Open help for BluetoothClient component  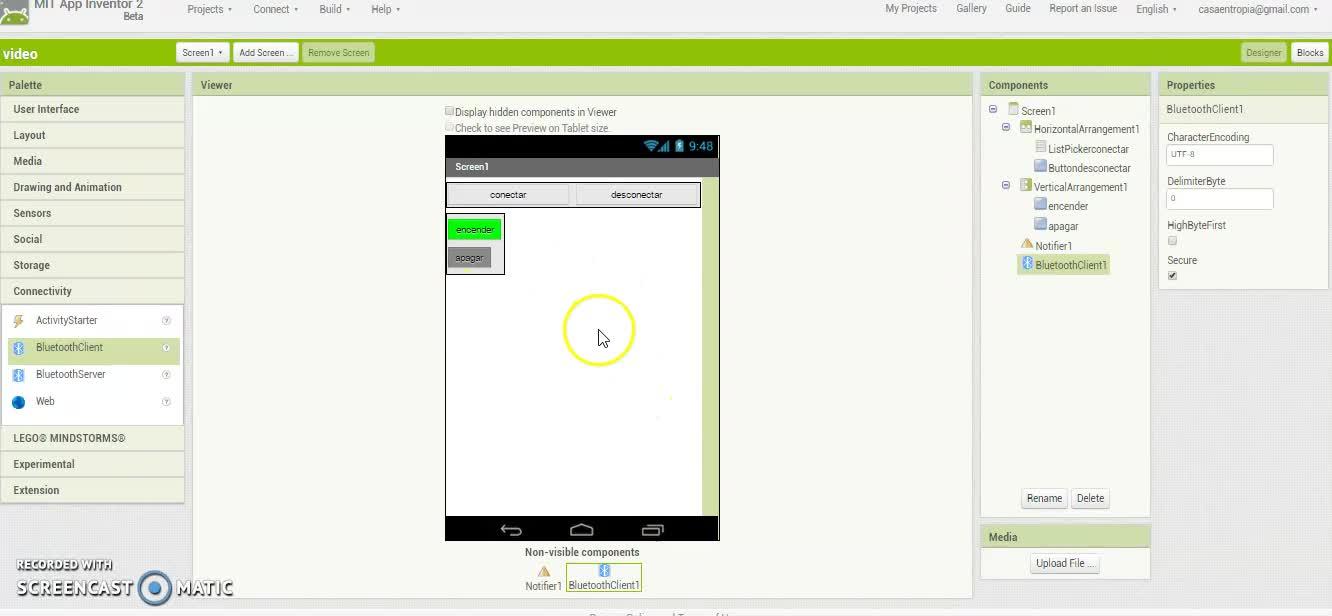(166, 348)
